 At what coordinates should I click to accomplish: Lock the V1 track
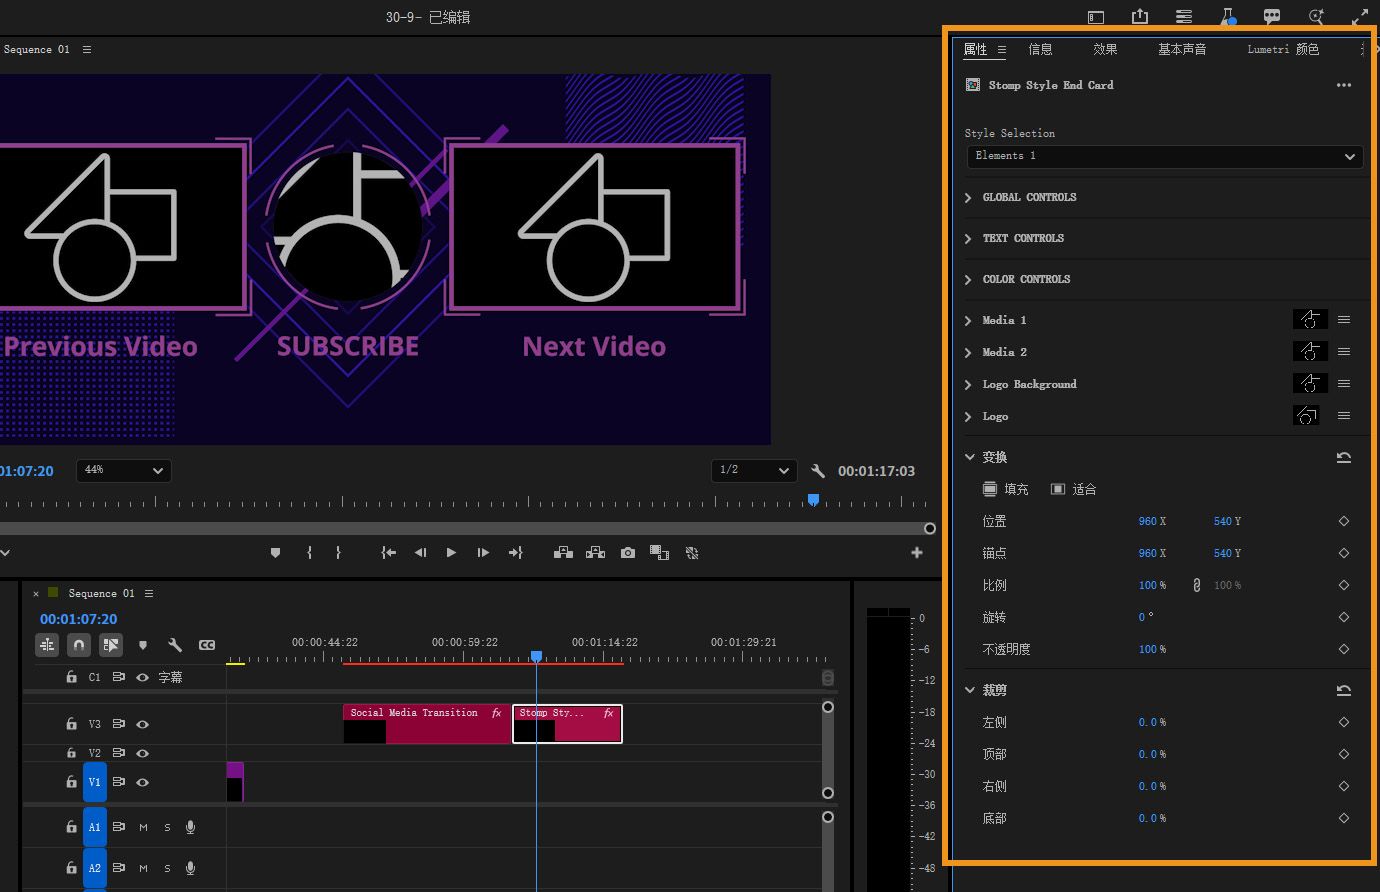pos(71,782)
